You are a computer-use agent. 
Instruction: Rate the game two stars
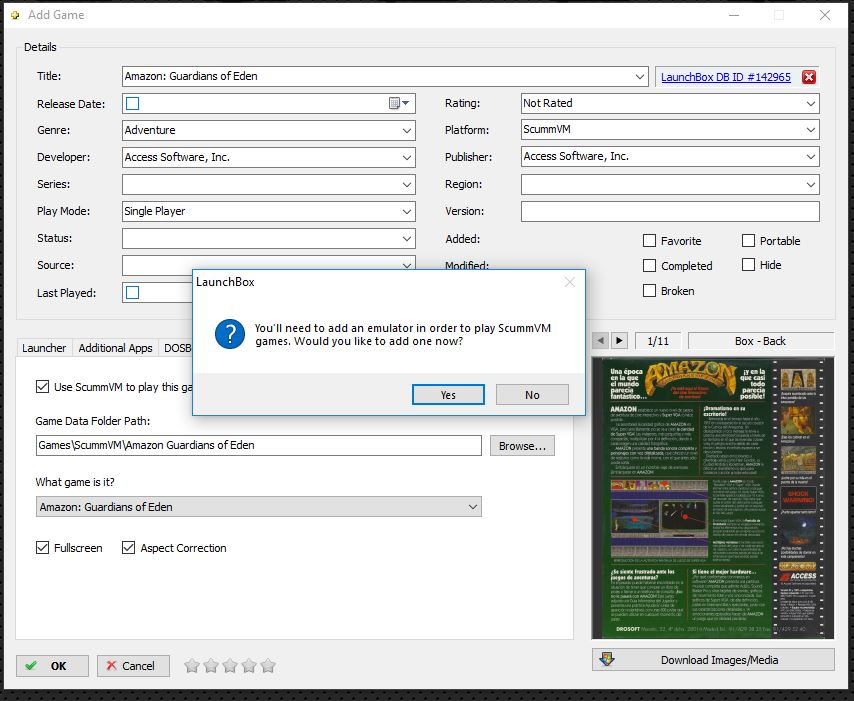pyautogui.click(x=211, y=666)
